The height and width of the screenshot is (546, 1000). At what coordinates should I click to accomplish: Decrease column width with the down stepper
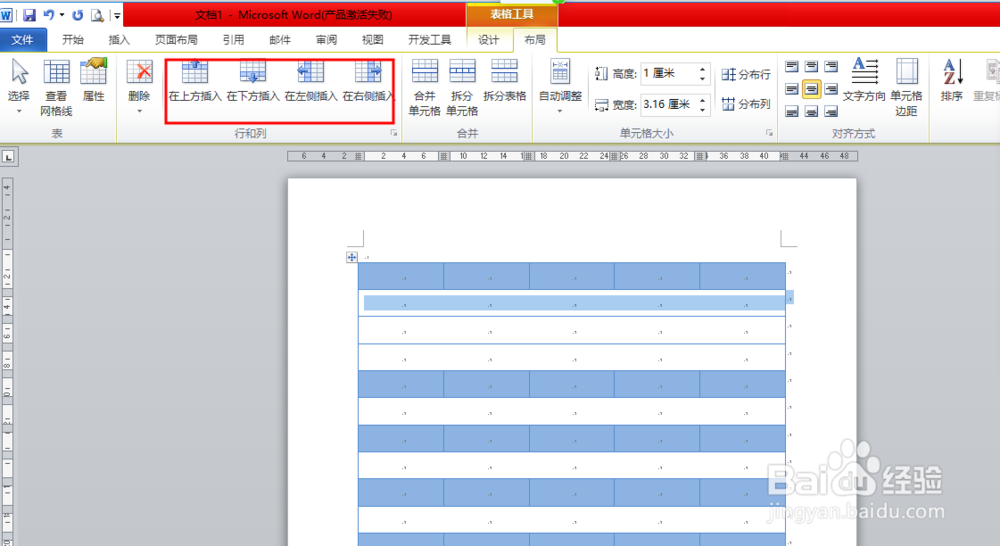point(702,109)
